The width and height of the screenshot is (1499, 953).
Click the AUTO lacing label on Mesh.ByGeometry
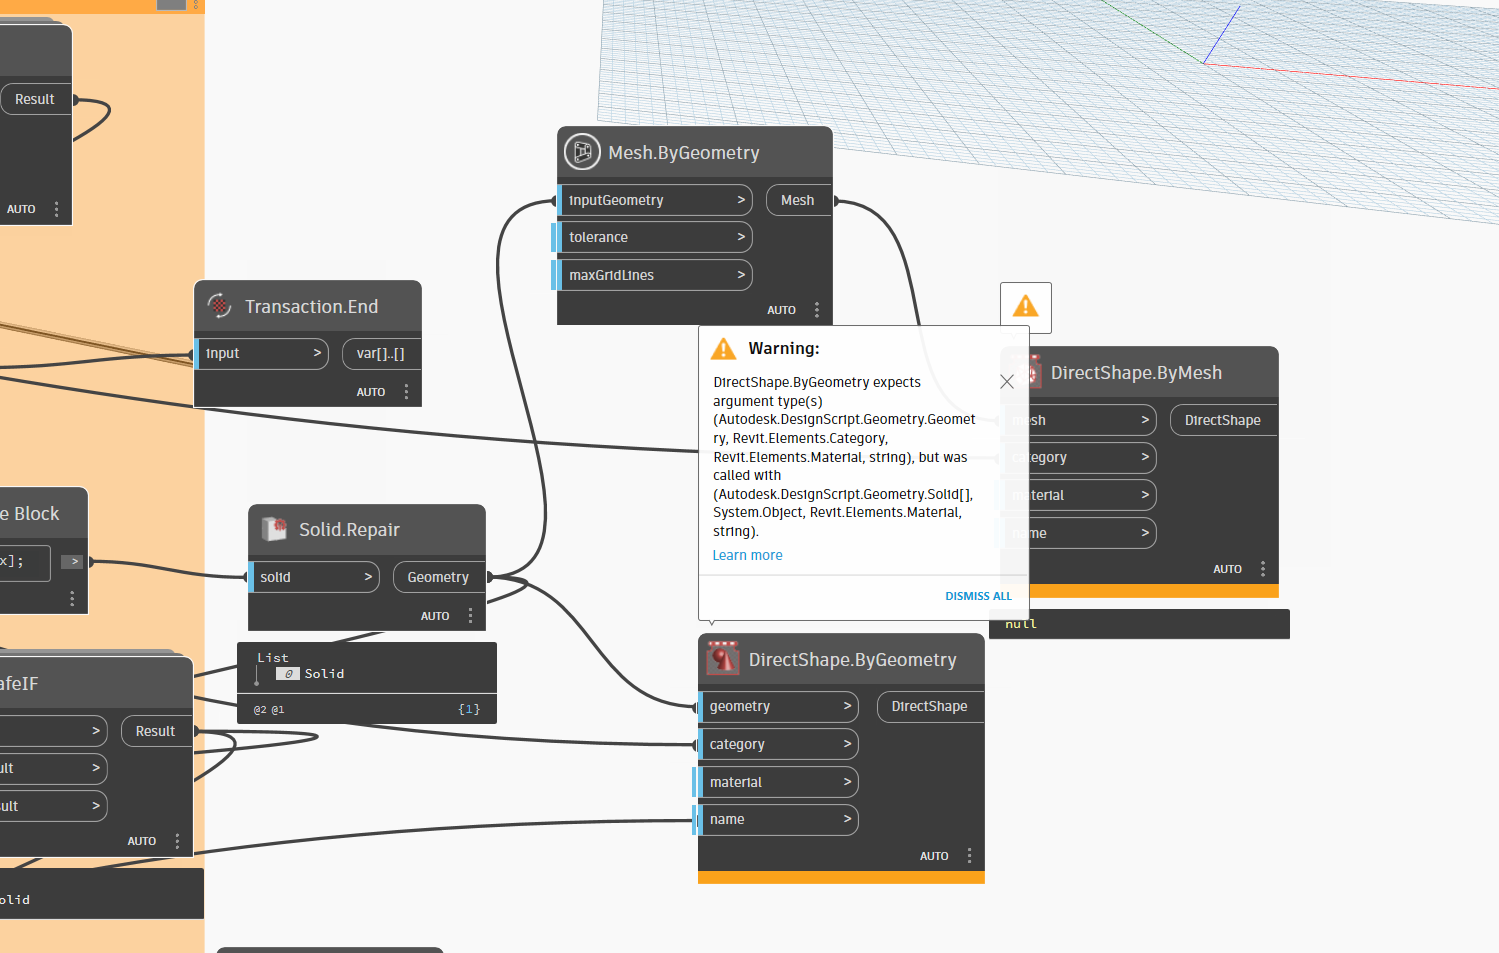tap(781, 310)
